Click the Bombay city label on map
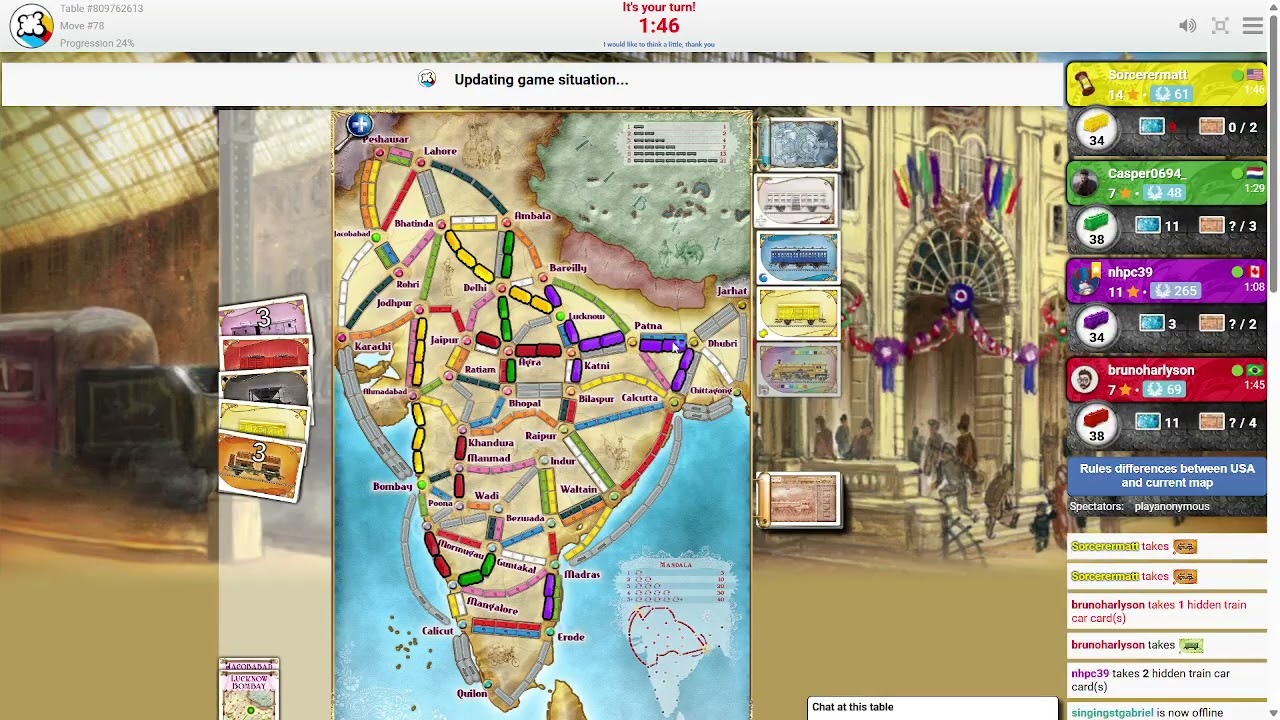The image size is (1280, 720). coord(392,487)
